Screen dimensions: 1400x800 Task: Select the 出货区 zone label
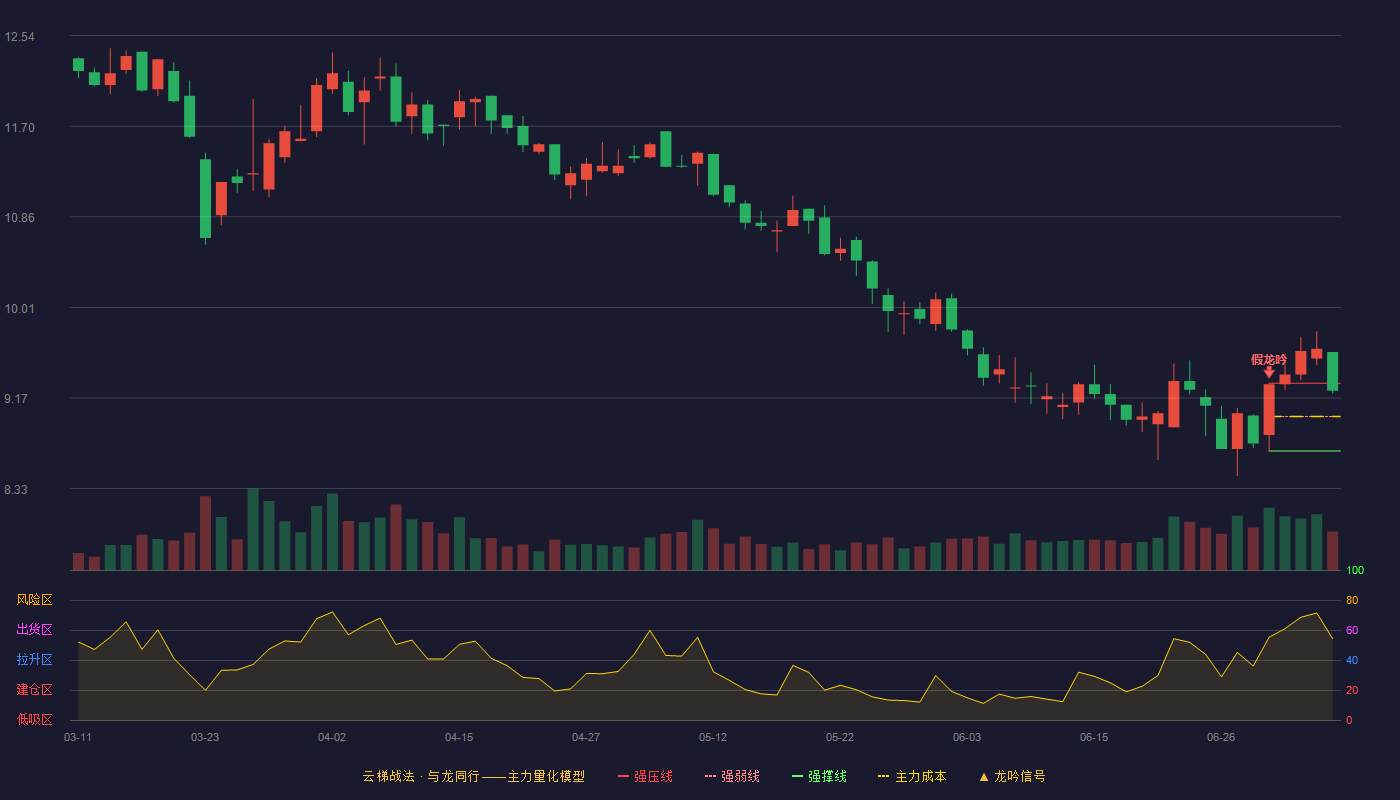pyautogui.click(x=34, y=630)
